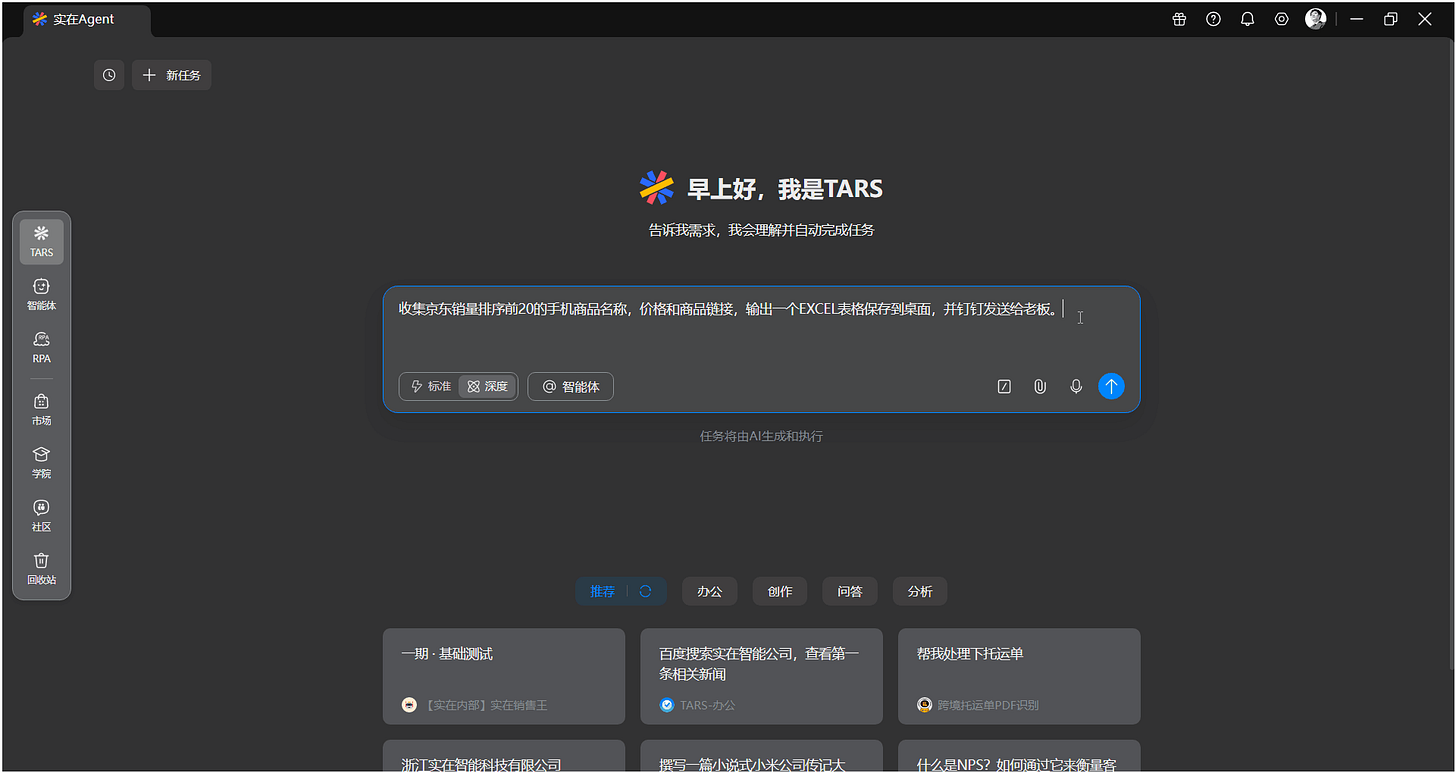Open the 浙江实在智能科技有限公司 suggestion card

[x=504, y=756]
